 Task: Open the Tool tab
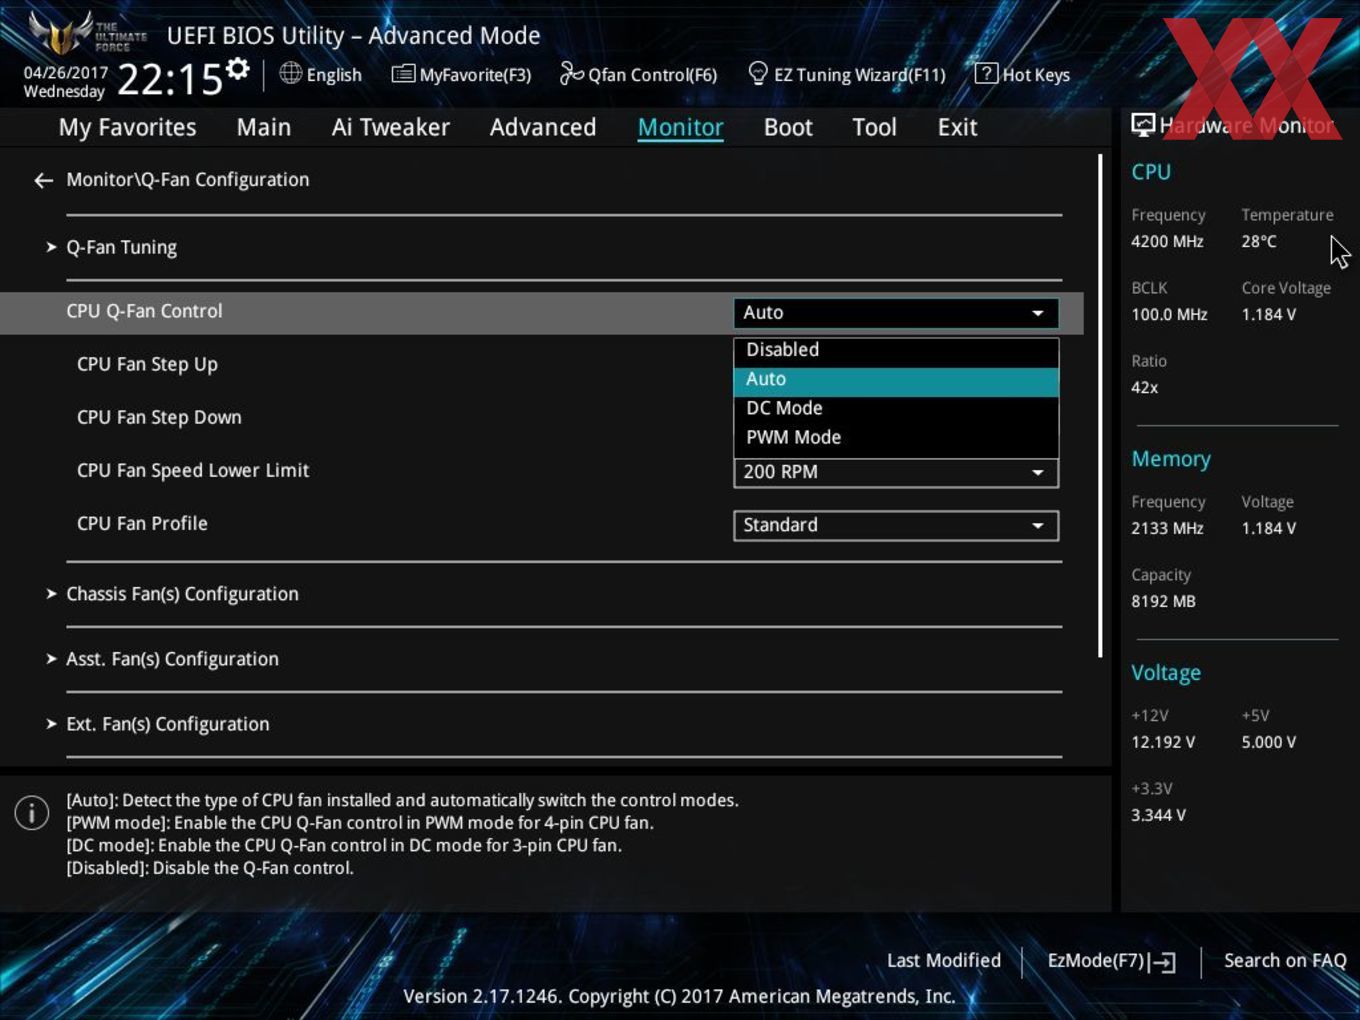[x=874, y=127]
